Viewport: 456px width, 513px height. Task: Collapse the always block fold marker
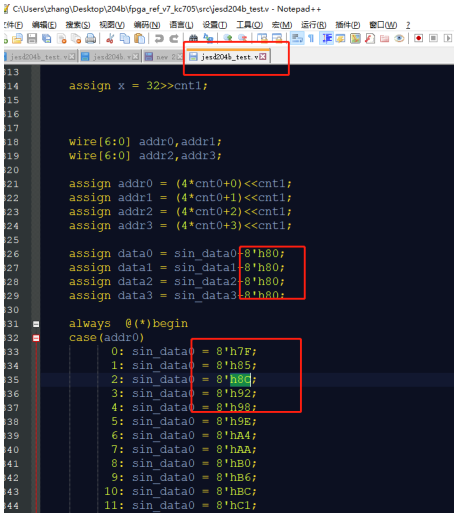click(36, 324)
